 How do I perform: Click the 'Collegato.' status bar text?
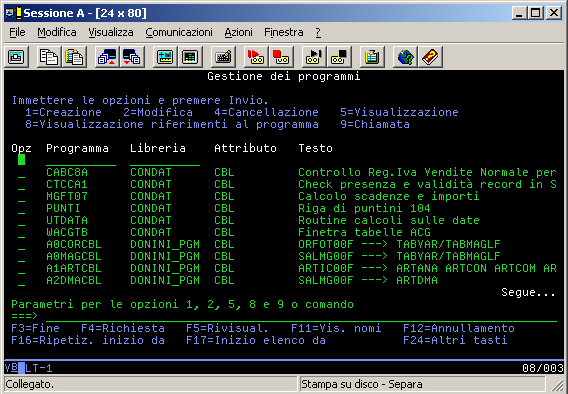click(x=29, y=384)
